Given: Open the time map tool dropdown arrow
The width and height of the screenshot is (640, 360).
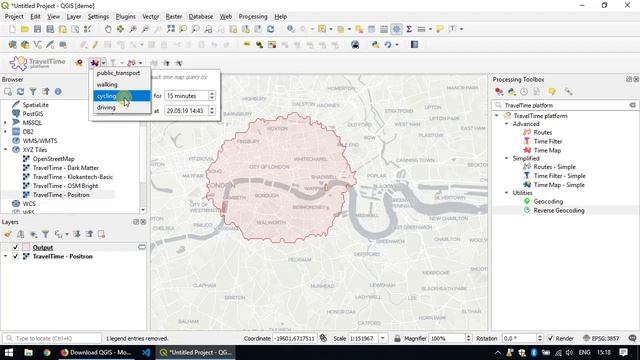Looking at the screenshot, I should point(104,63).
